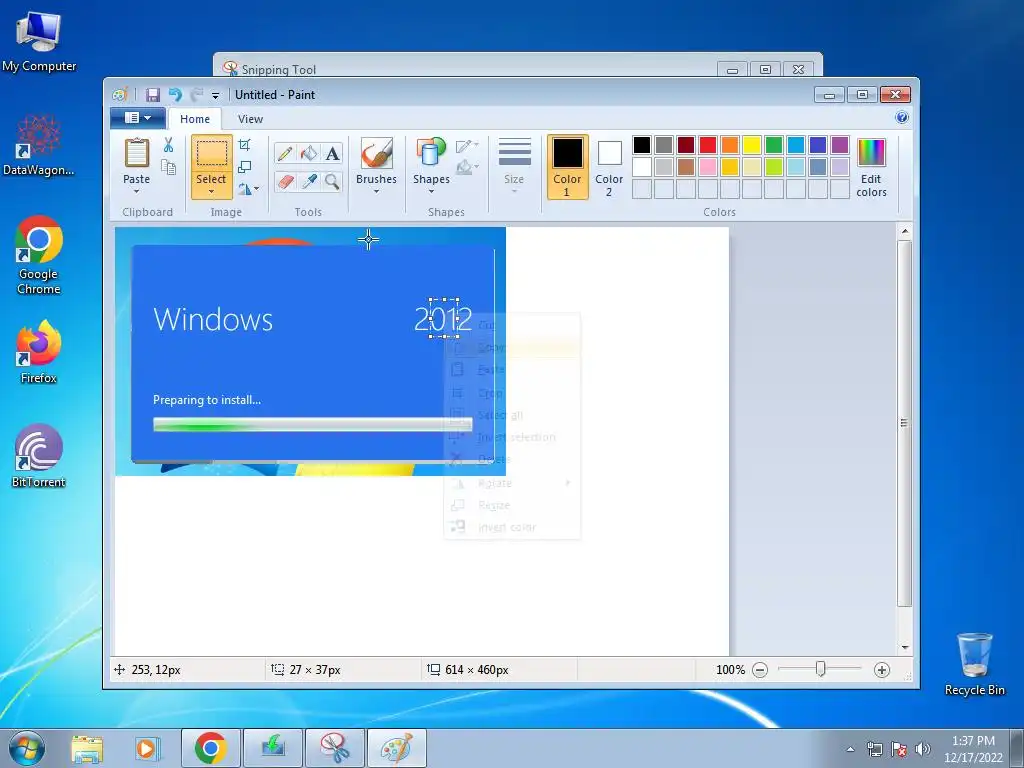The height and width of the screenshot is (768, 1024).
Task: Open My Computer desktop icon
Action: coord(39,40)
